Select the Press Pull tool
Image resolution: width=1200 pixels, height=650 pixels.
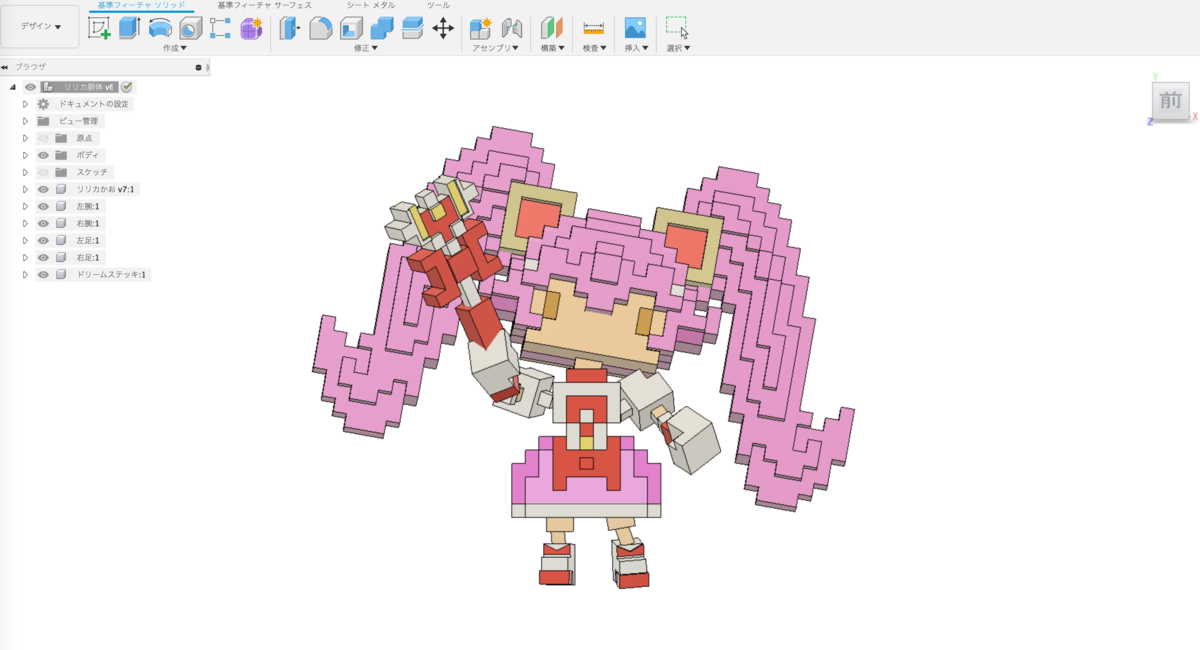coord(289,28)
